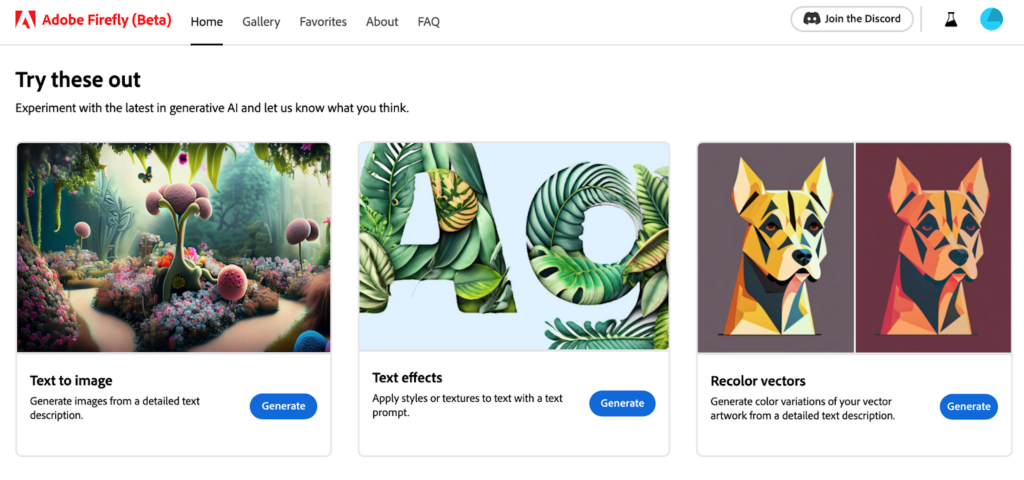The height and width of the screenshot is (480, 1024).
Task: Open the beaker labs icon
Action: (951, 19)
